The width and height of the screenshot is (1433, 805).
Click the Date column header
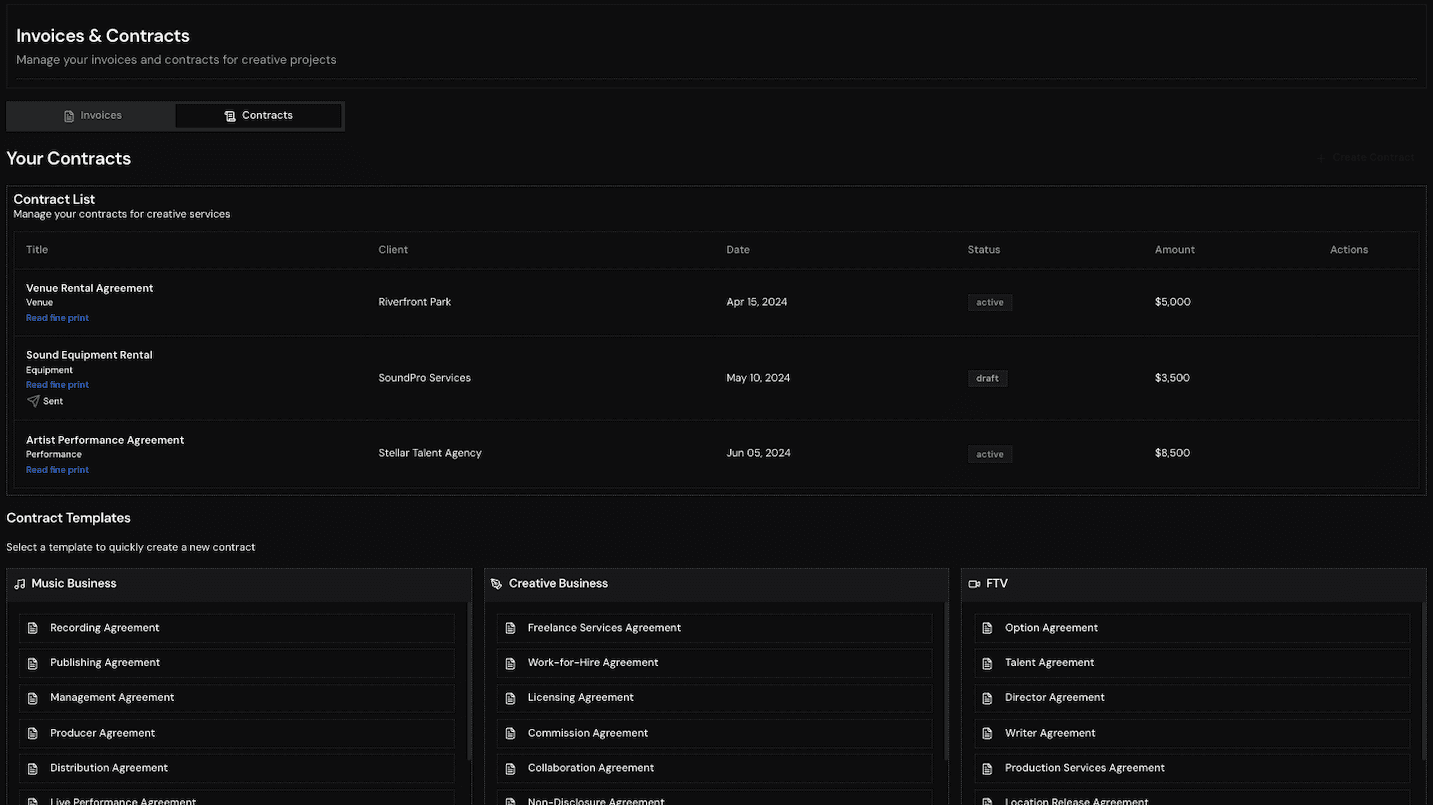(x=738, y=250)
